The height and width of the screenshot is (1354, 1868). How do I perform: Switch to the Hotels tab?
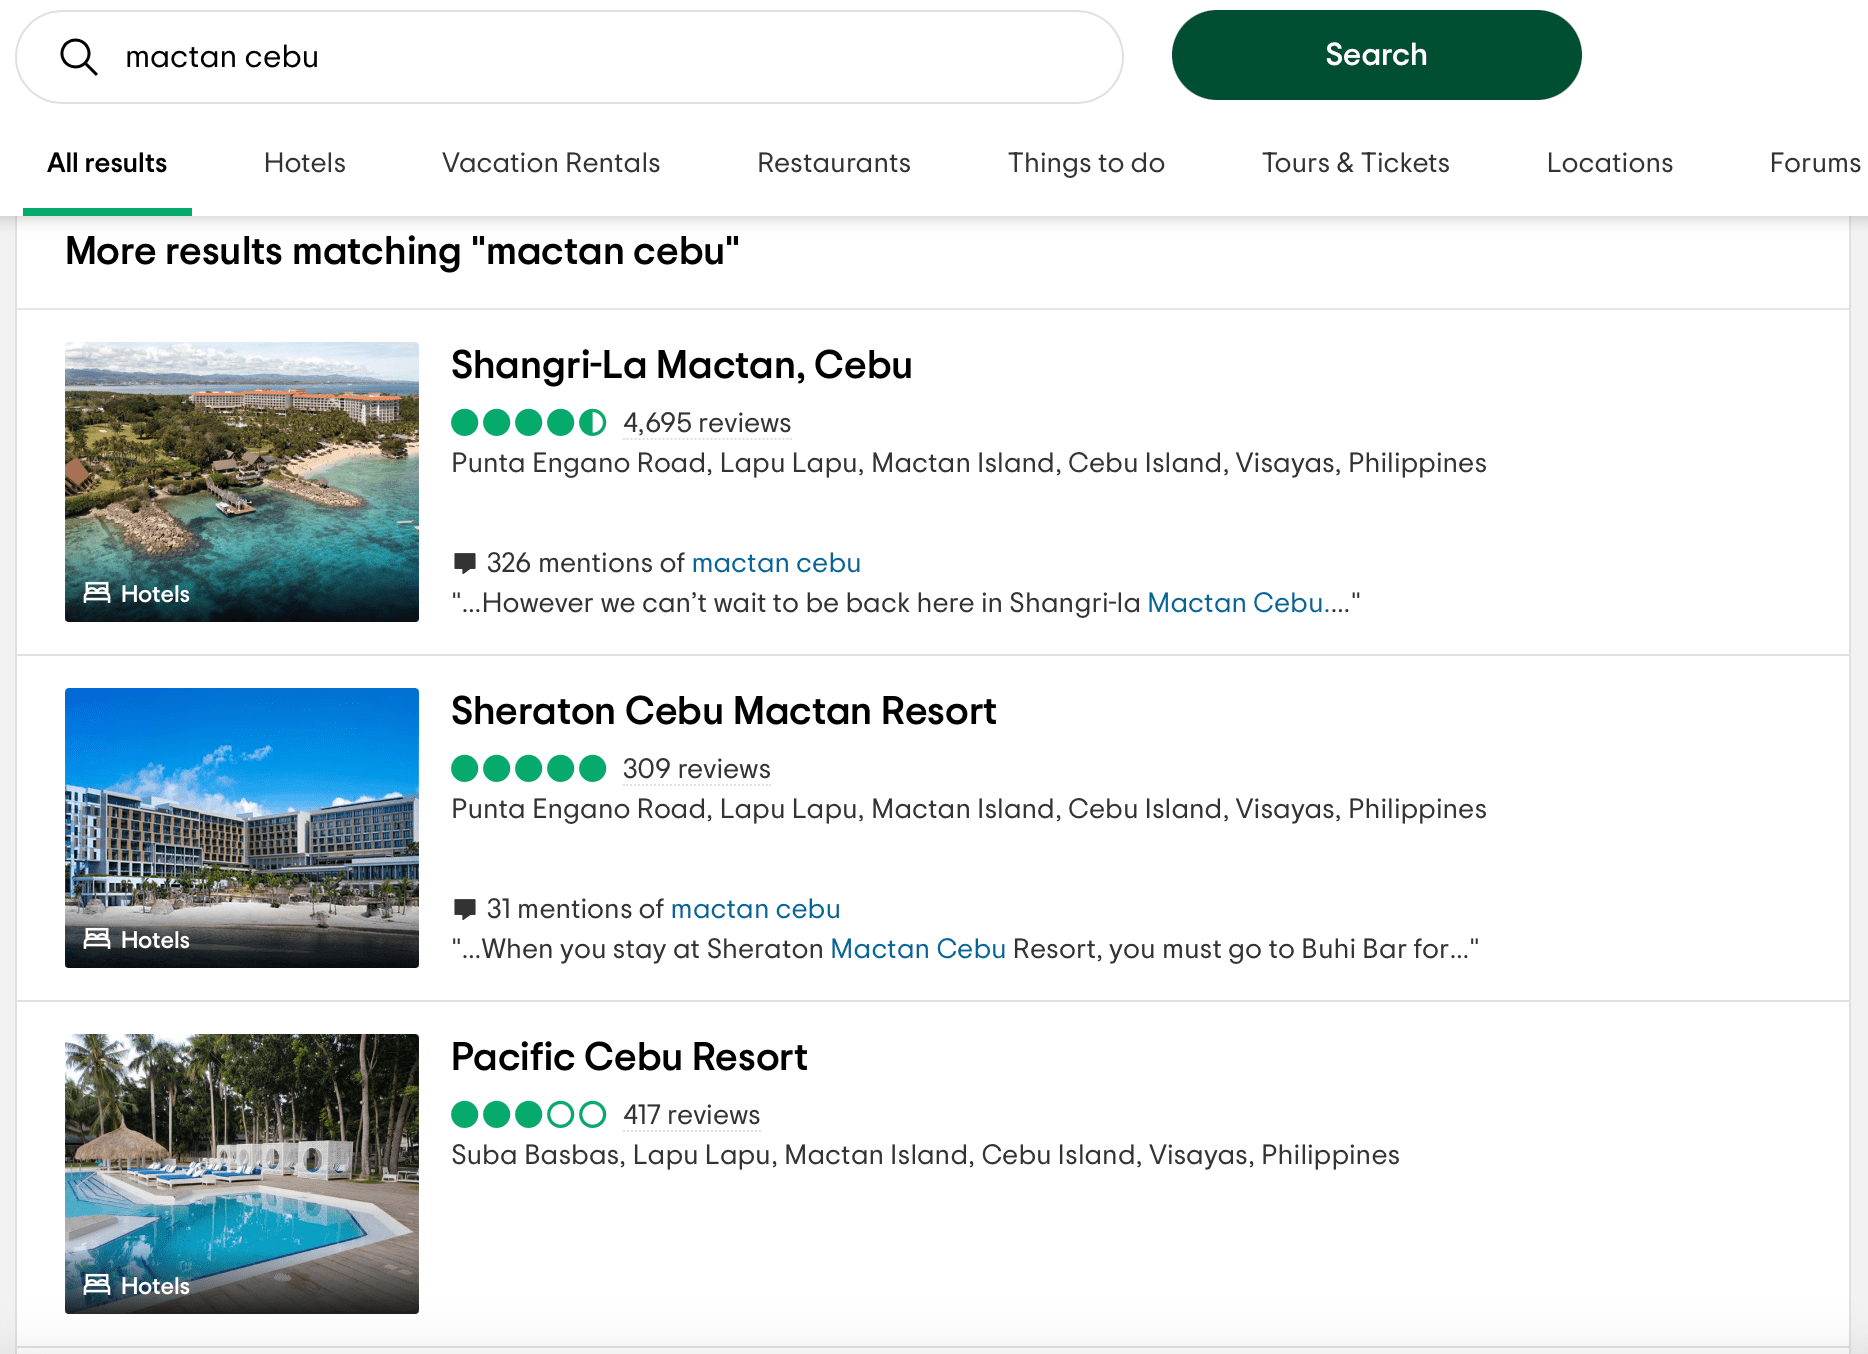pyautogui.click(x=304, y=162)
